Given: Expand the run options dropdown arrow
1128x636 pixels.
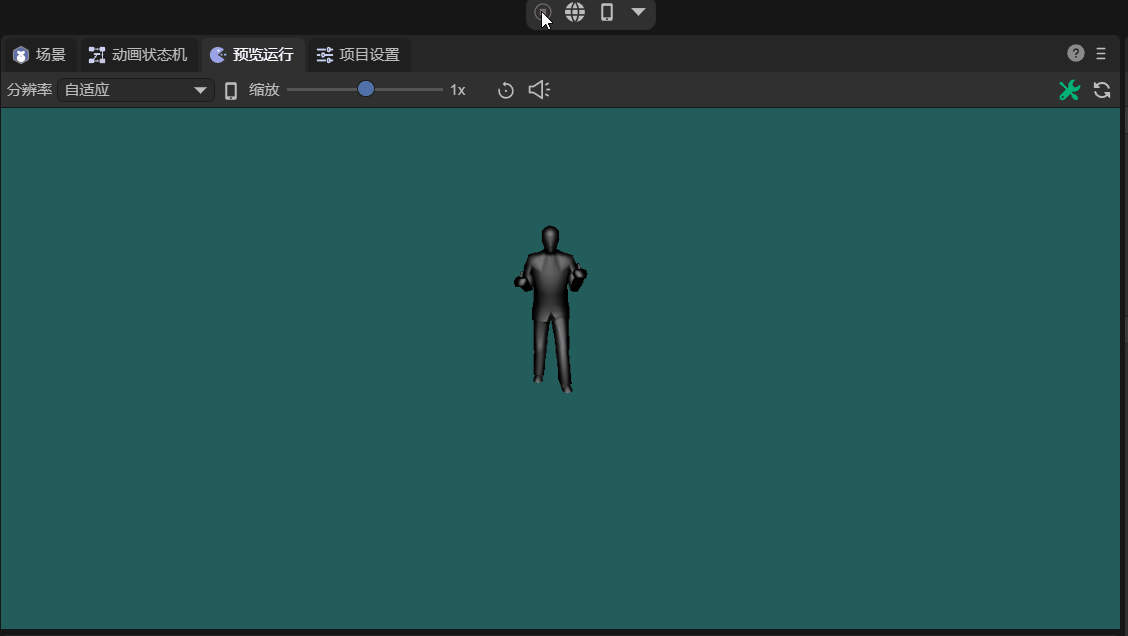Looking at the screenshot, I should coord(638,13).
